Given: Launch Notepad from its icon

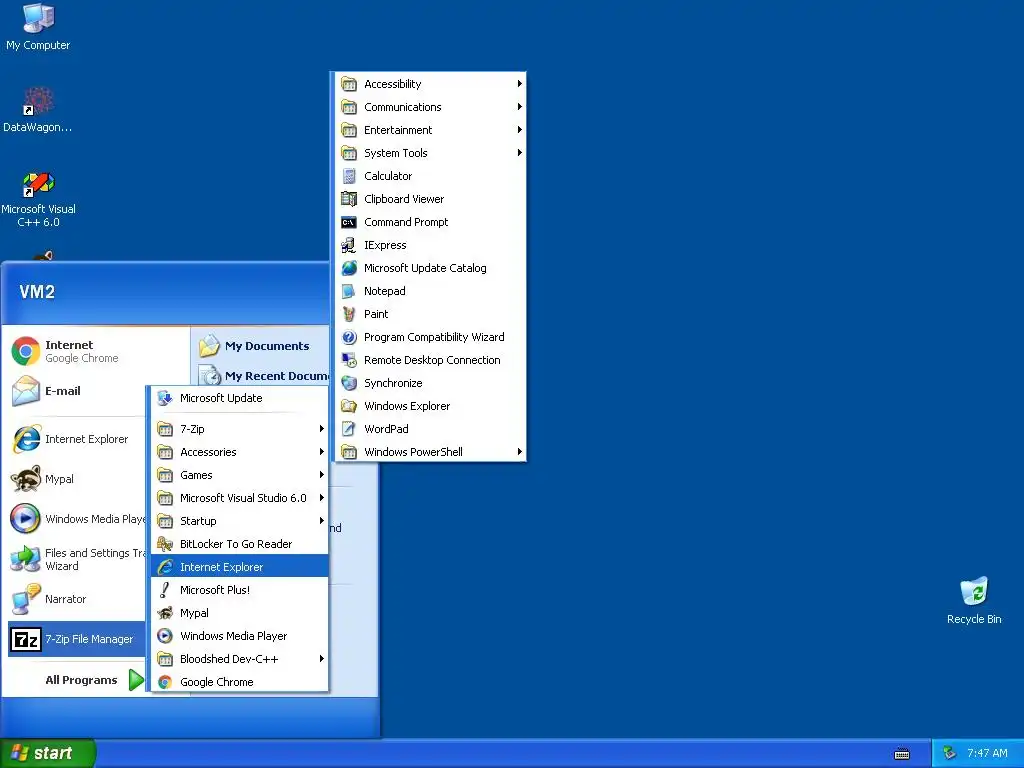Looking at the screenshot, I should coord(349,291).
